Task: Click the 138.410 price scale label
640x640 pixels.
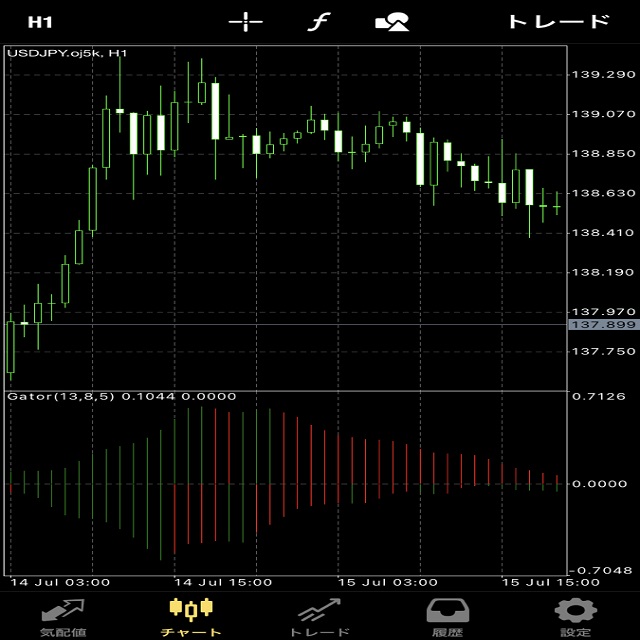Action: (603, 233)
